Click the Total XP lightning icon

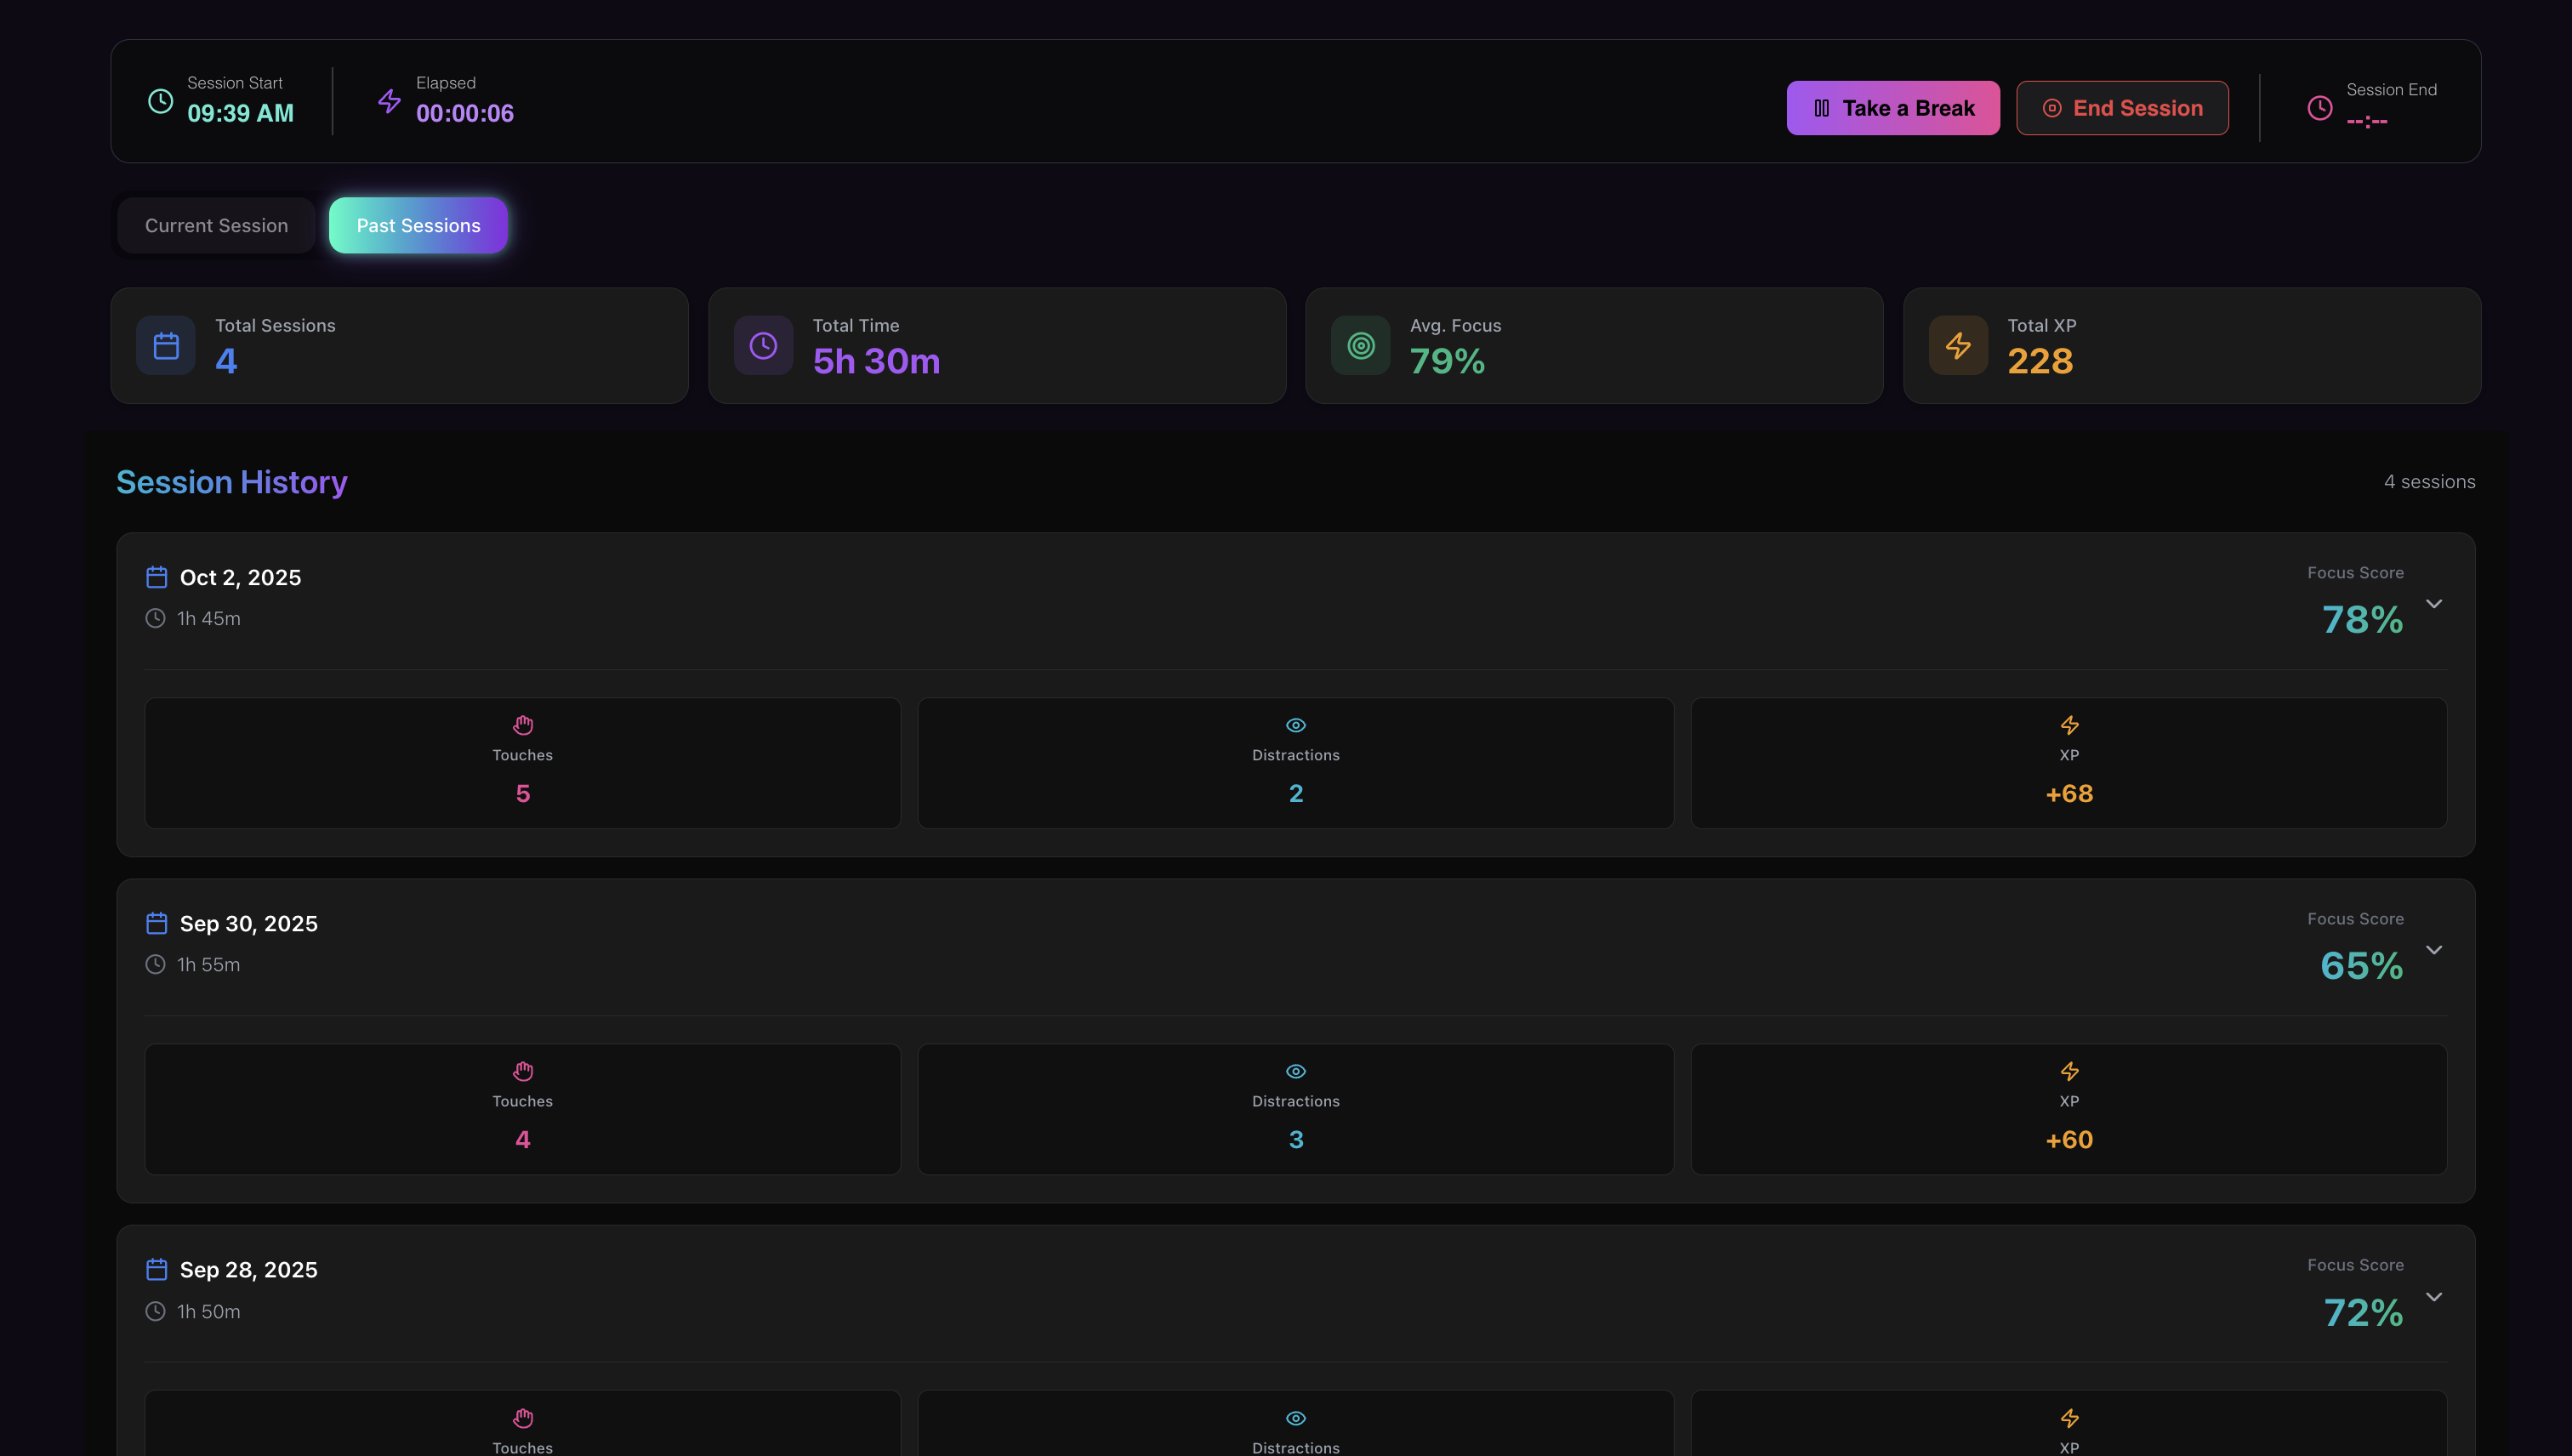pos(1958,346)
